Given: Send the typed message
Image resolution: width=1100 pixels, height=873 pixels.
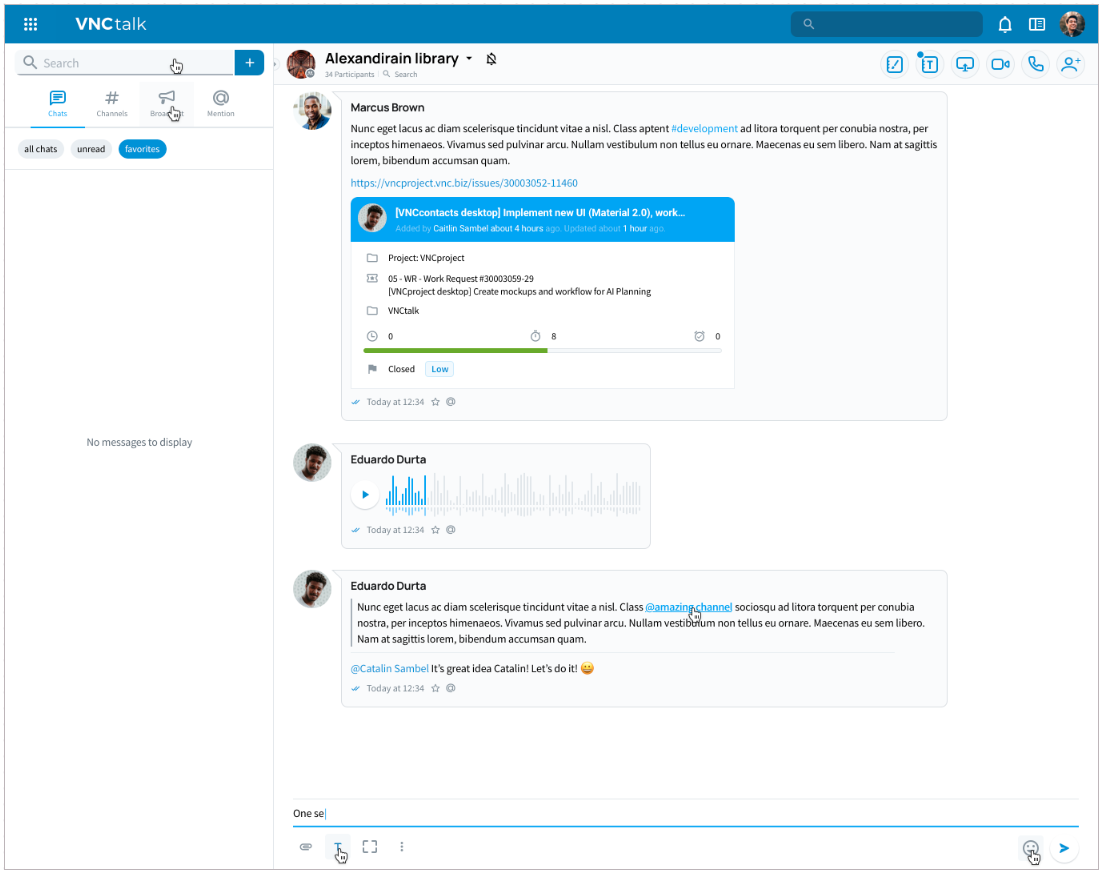Looking at the screenshot, I should tap(1064, 848).
